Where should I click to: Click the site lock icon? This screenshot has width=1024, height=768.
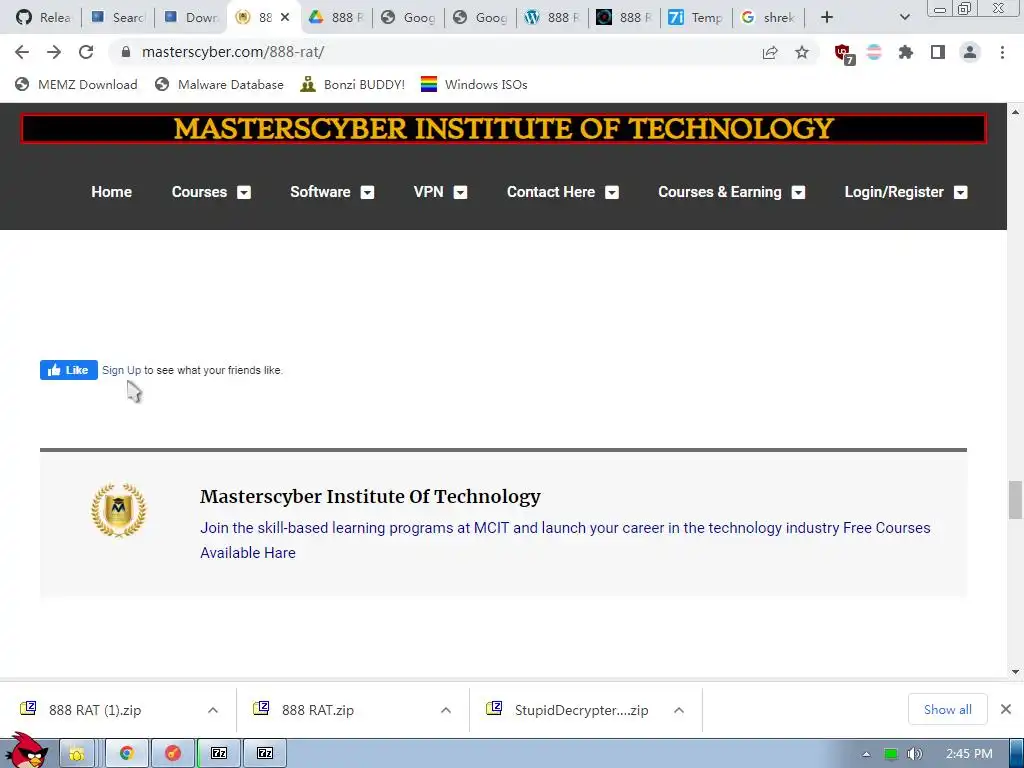(126, 52)
